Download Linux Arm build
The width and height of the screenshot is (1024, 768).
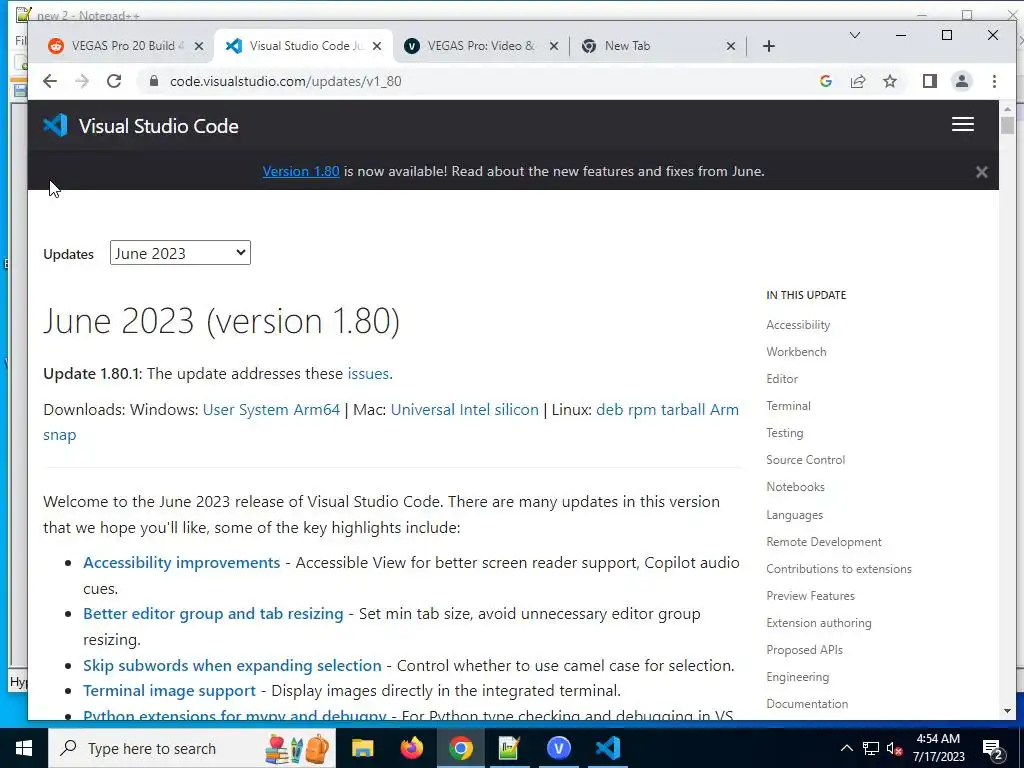pyautogui.click(x=724, y=409)
